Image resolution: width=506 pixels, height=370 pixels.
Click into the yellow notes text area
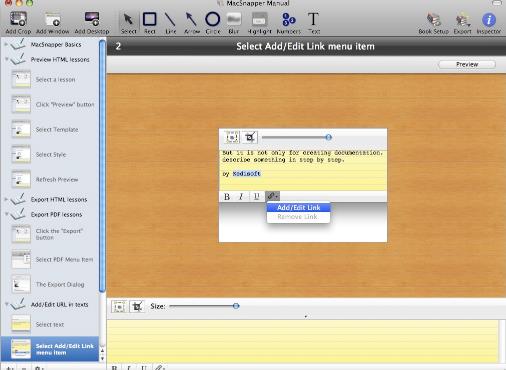(x=303, y=341)
